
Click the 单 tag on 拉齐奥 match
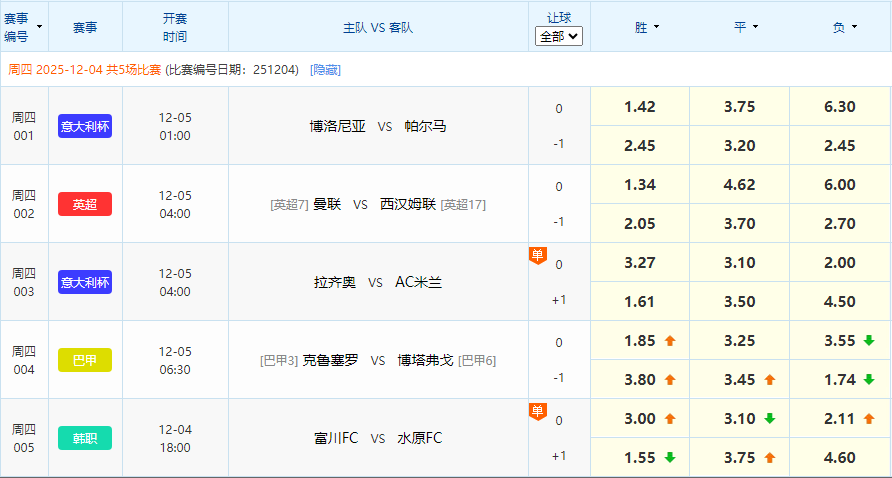click(x=538, y=256)
